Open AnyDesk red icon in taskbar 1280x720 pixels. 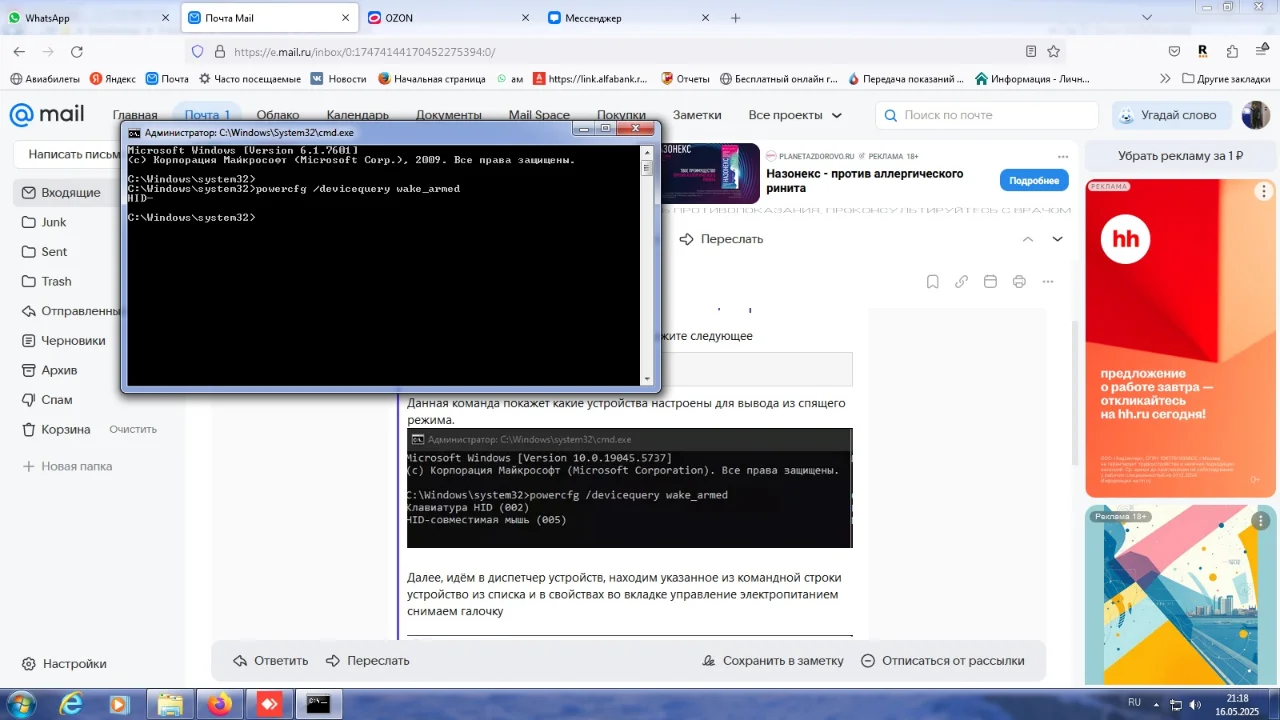pyautogui.click(x=270, y=704)
